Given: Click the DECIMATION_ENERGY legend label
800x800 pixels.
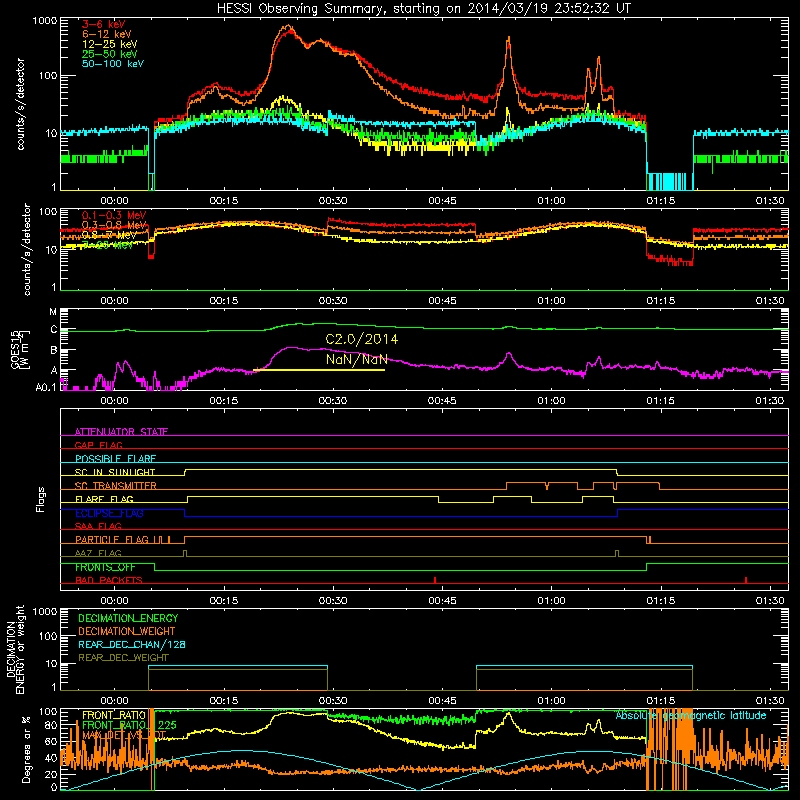Looking at the screenshot, I should point(128,618).
